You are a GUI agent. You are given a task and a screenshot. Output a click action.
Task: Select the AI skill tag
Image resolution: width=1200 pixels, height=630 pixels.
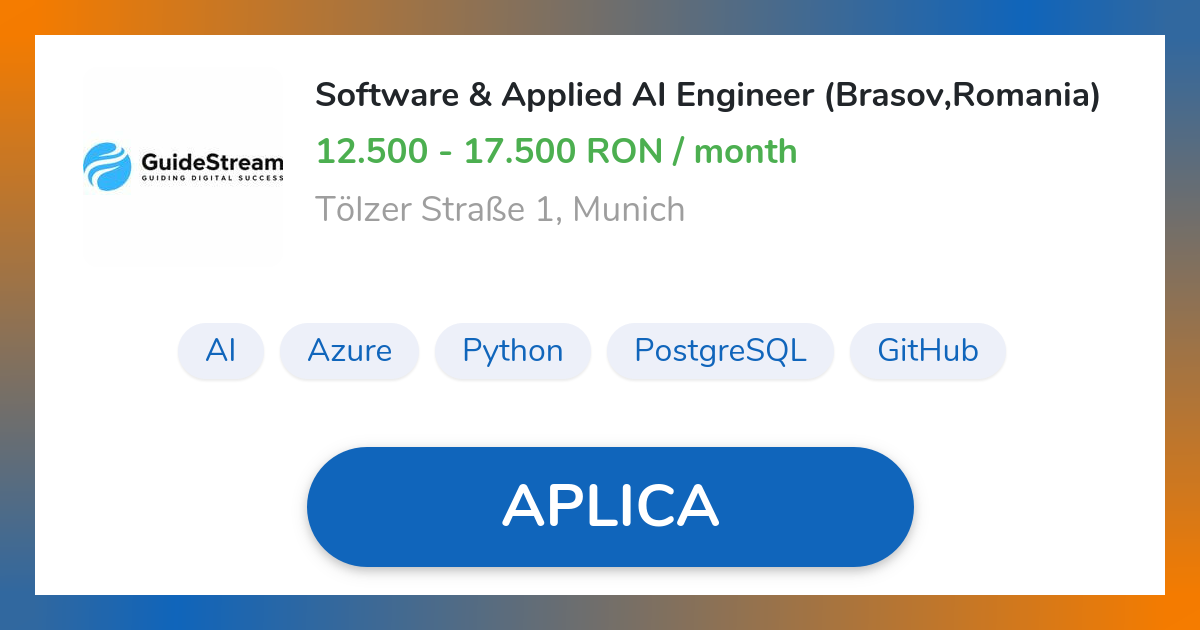(221, 351)
